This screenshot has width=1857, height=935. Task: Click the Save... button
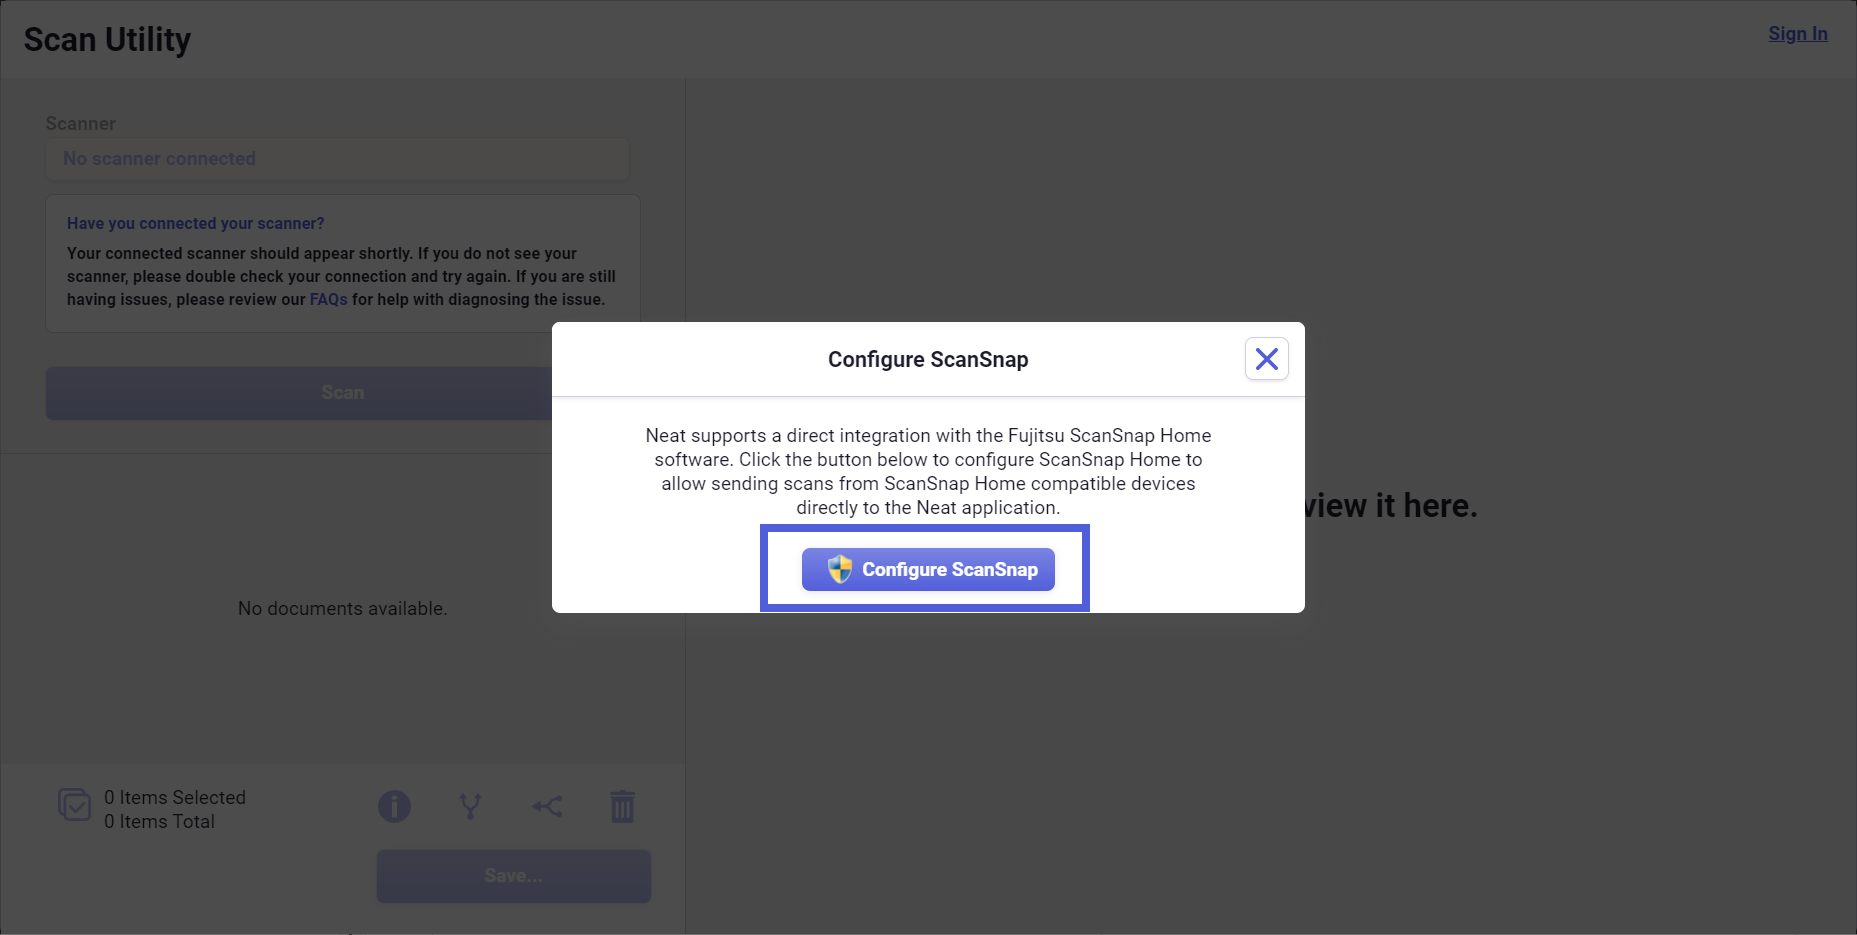[513, 876]
